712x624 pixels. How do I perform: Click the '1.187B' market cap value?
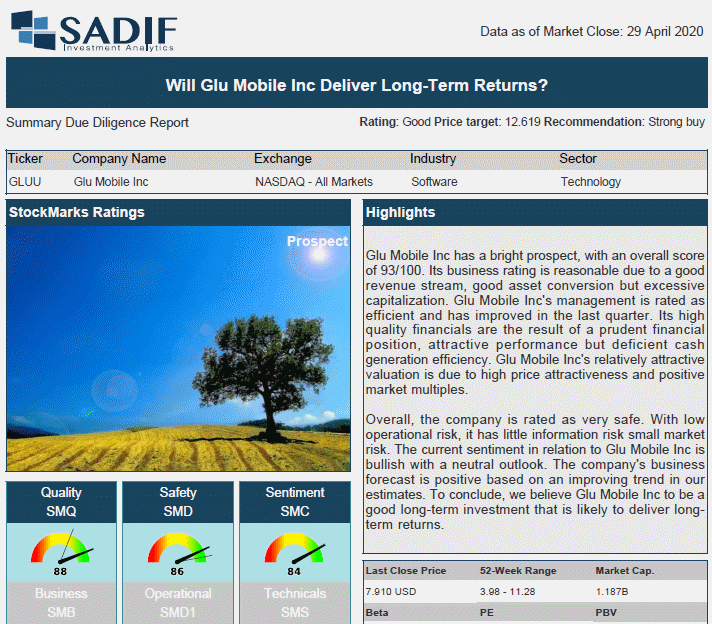coord(612,592)
